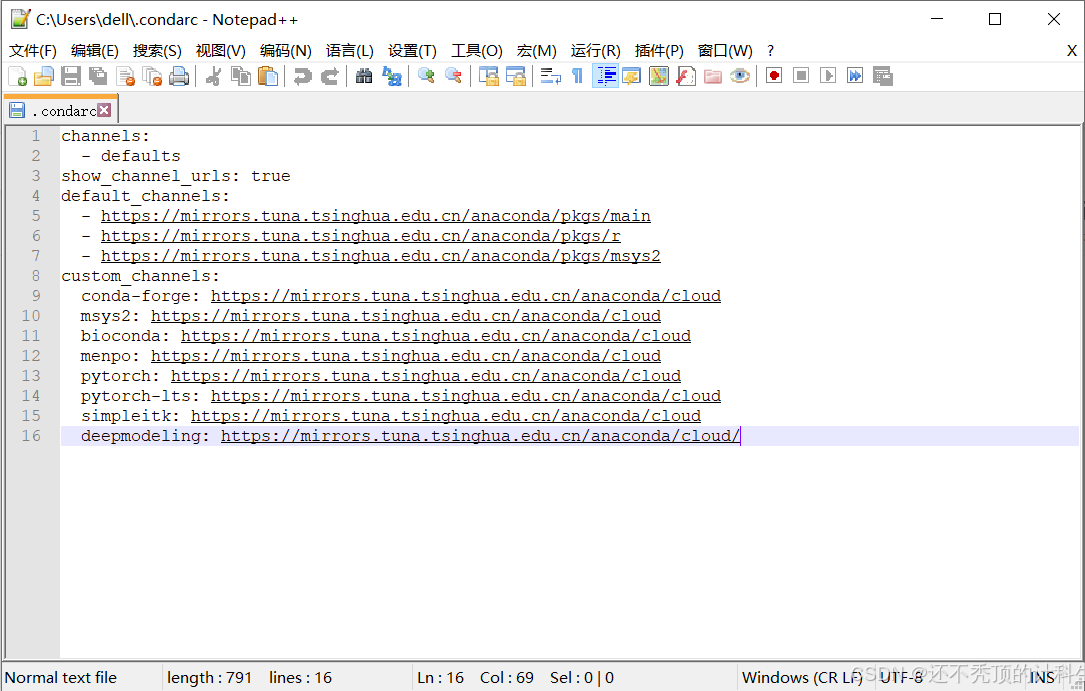Screen dimensions: 1085x691
Task: Click the Windows (CR LF) status bar field
Action: click(x=802, y=678)
